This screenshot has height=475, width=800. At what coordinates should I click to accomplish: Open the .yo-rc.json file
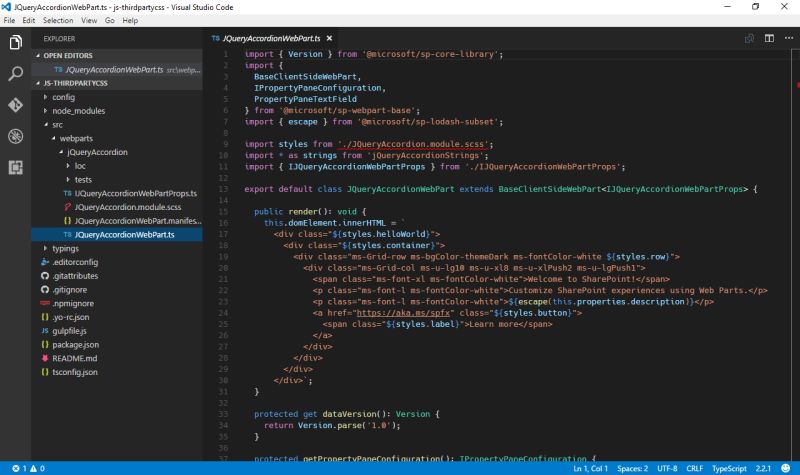117,317
